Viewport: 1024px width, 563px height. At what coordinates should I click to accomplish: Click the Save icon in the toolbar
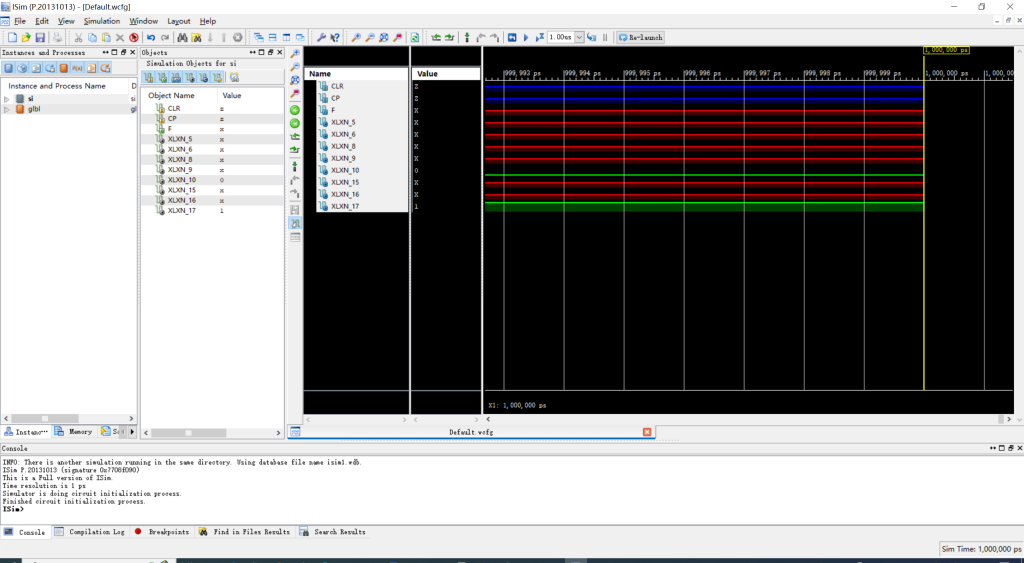pyautogui.click(x=40, y=37)
